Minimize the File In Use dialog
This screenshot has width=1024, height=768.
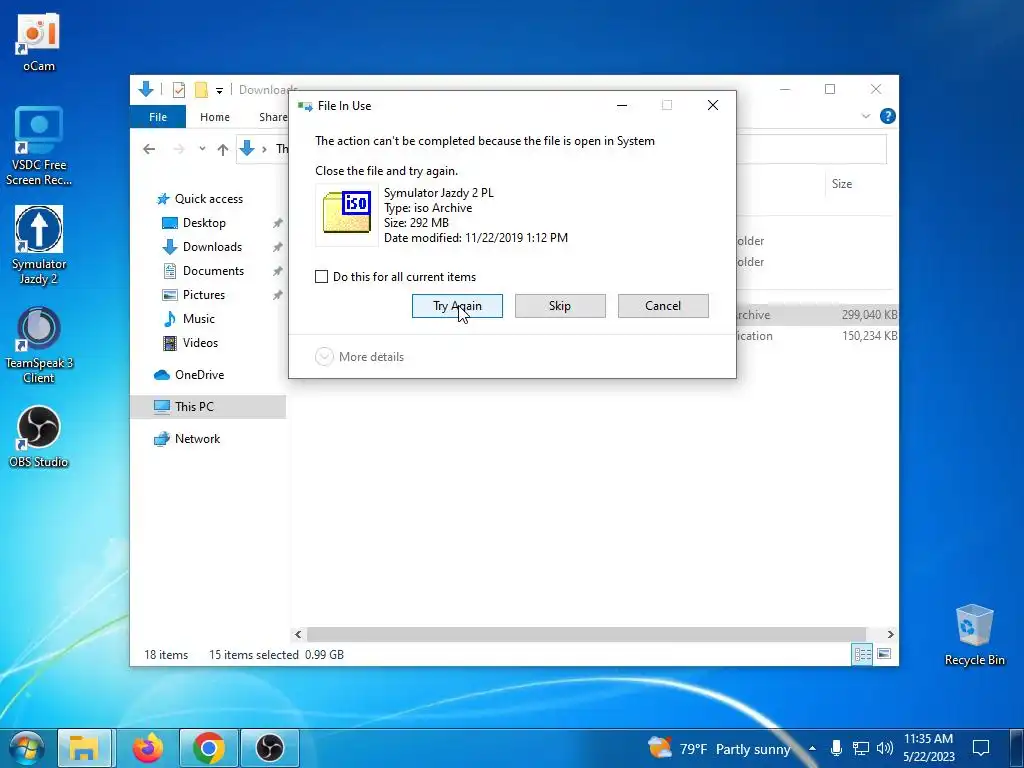622,105
